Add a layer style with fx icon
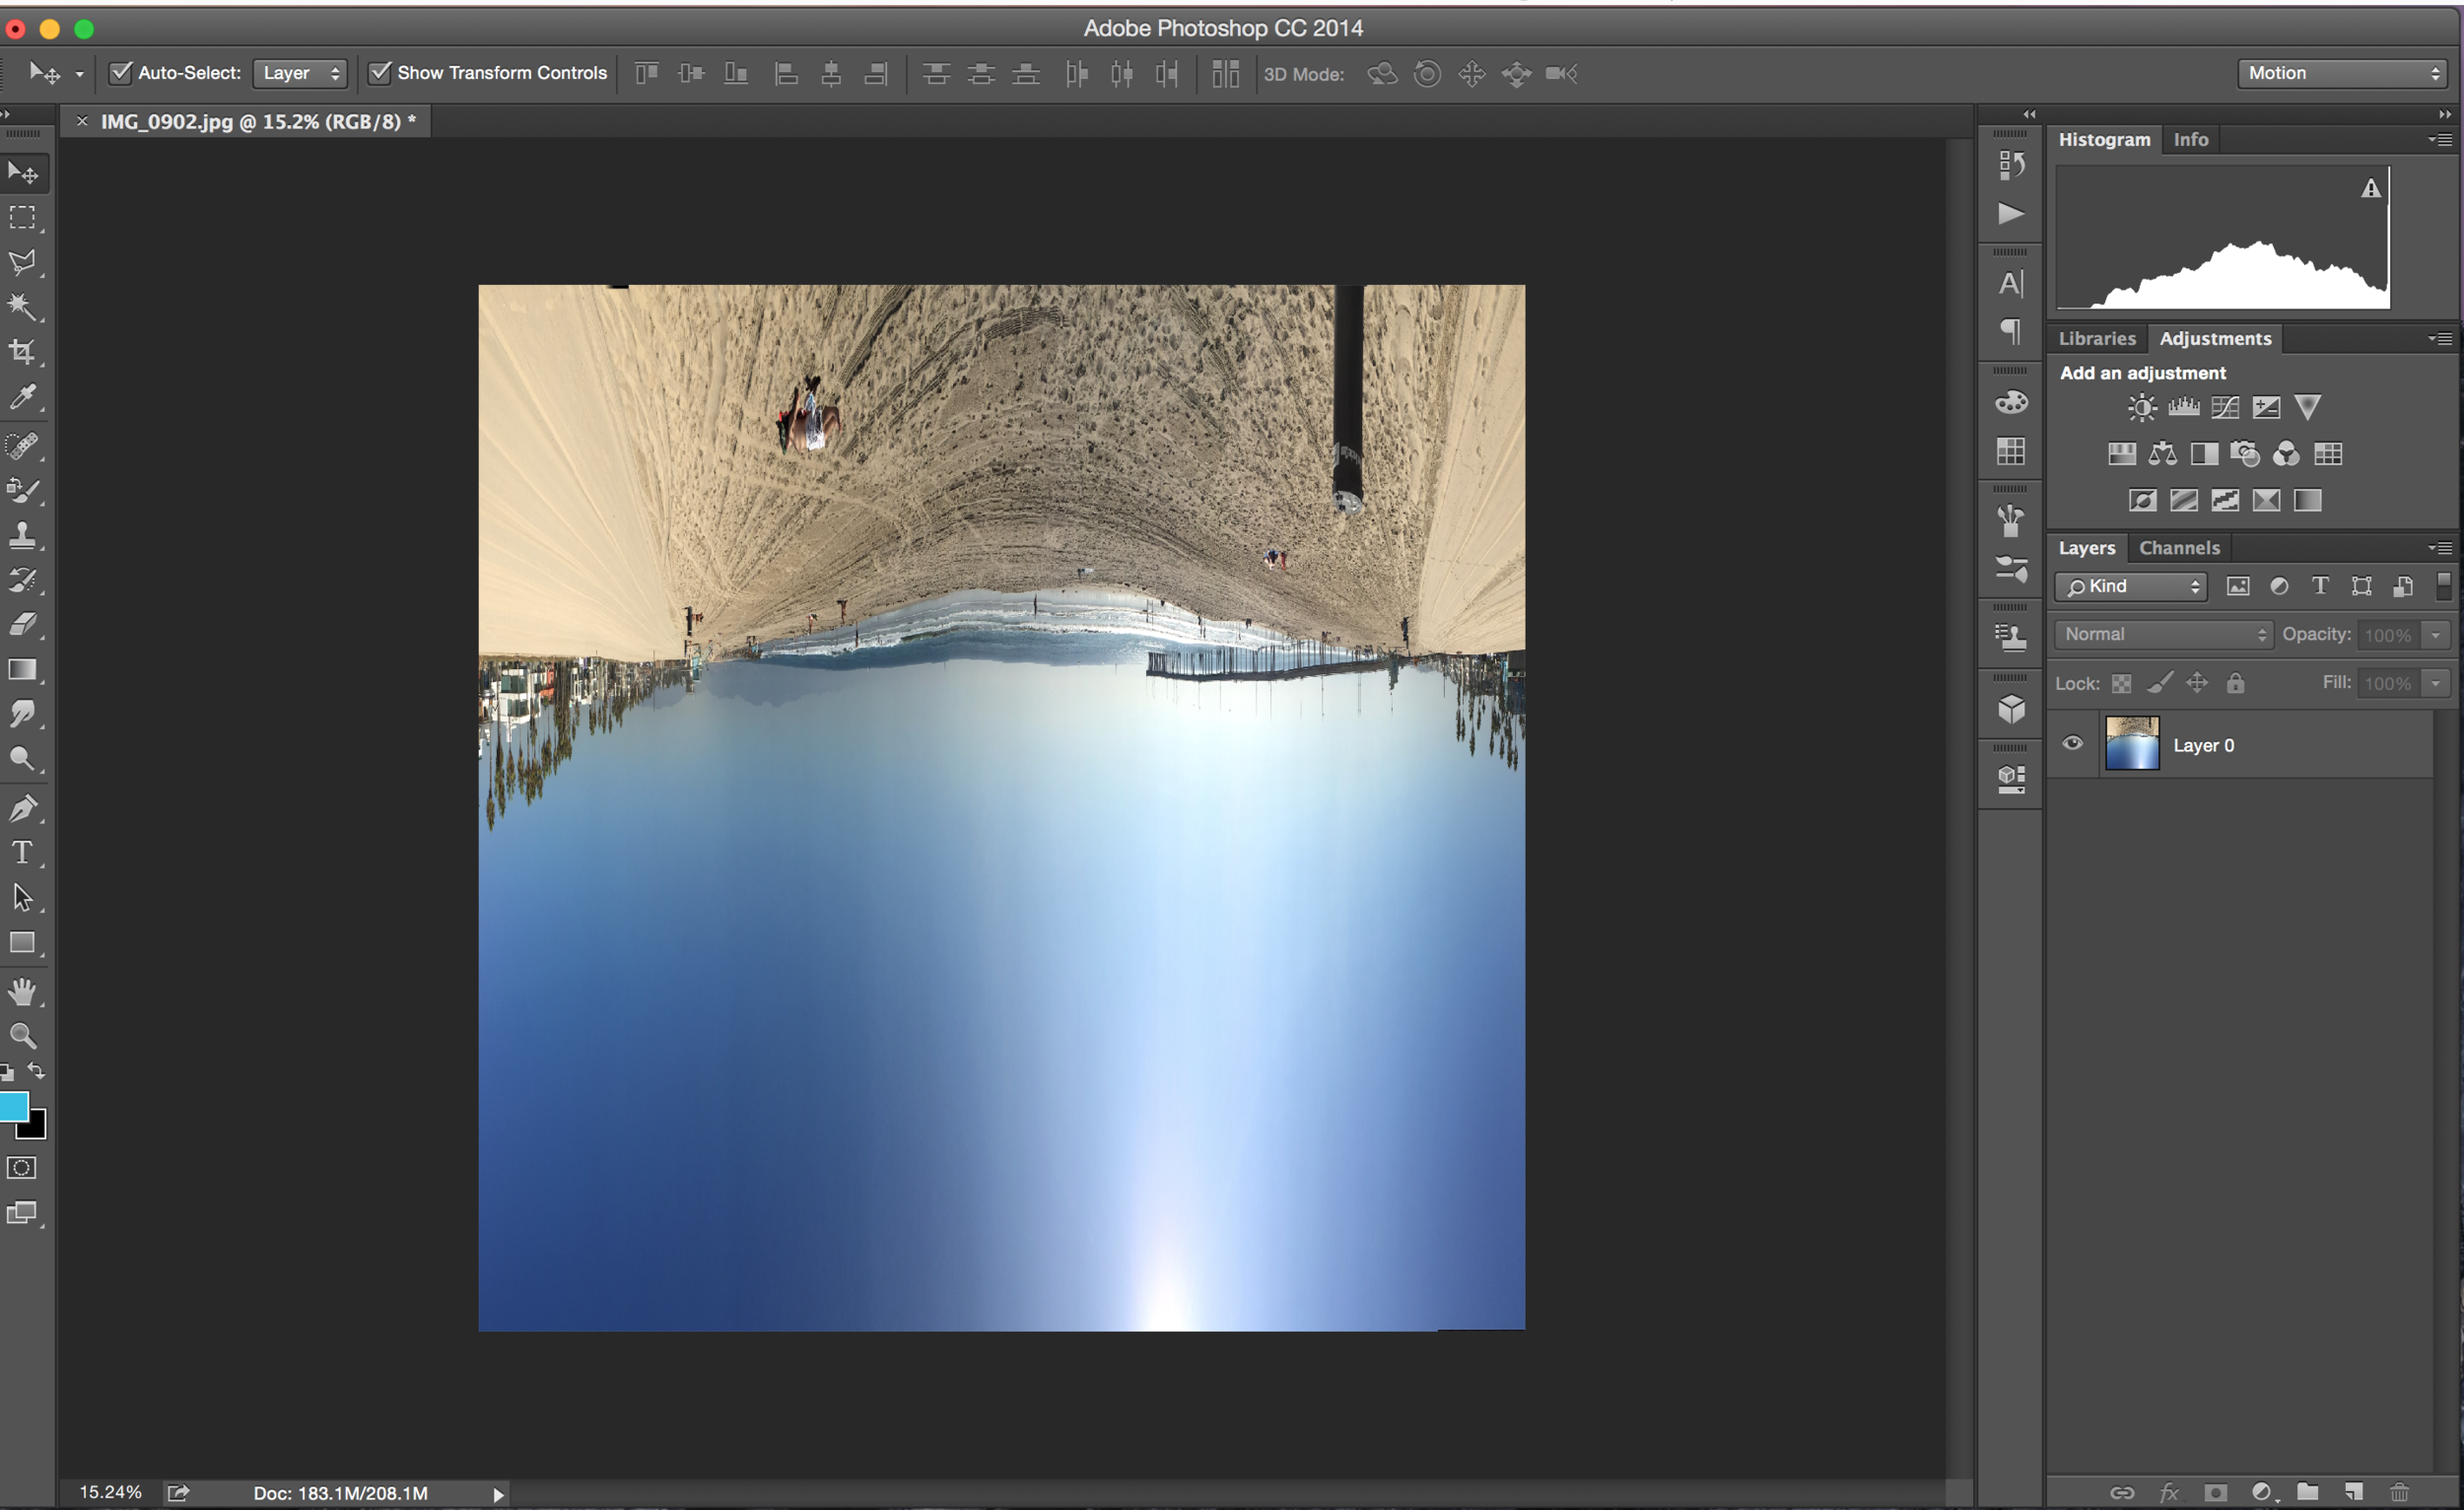Screen dimensions: 2464x1510 [x=2169, y=1492]
